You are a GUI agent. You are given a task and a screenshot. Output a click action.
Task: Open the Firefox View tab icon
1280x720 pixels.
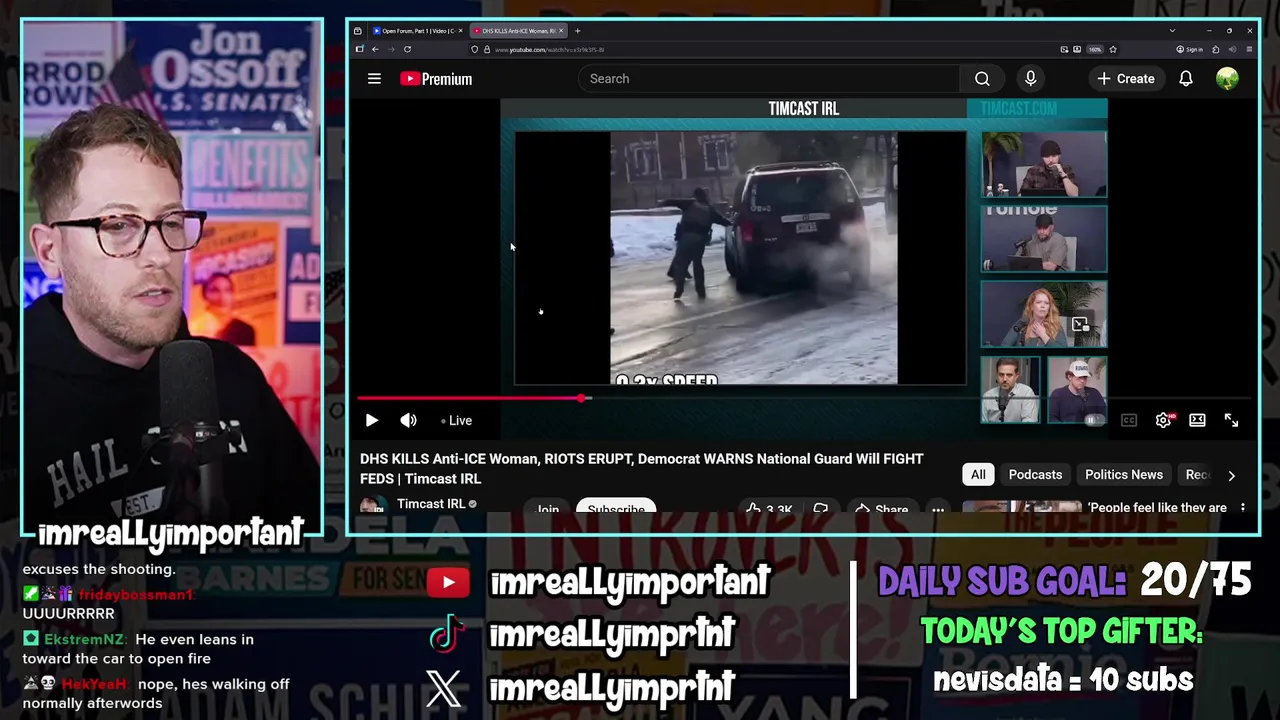pyautogui.click(x=357, y=31)
